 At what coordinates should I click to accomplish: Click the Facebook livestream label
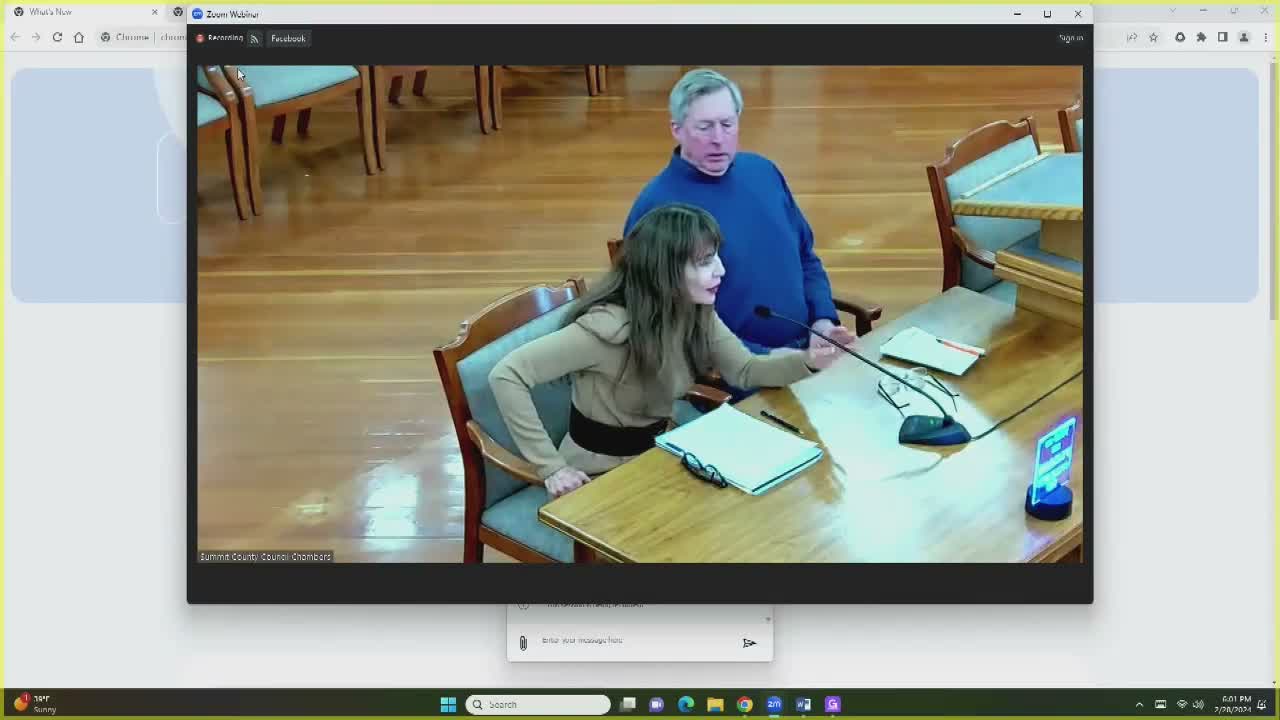tap(288, 39)
